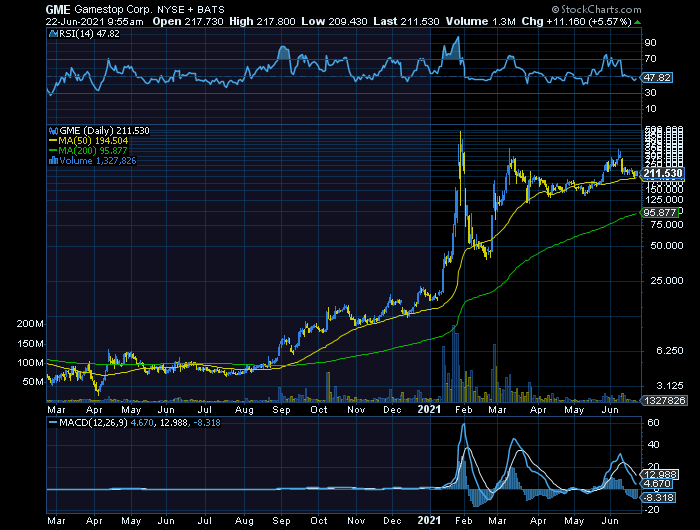Click the Nov label under the price chart

[x=356, y=410]
